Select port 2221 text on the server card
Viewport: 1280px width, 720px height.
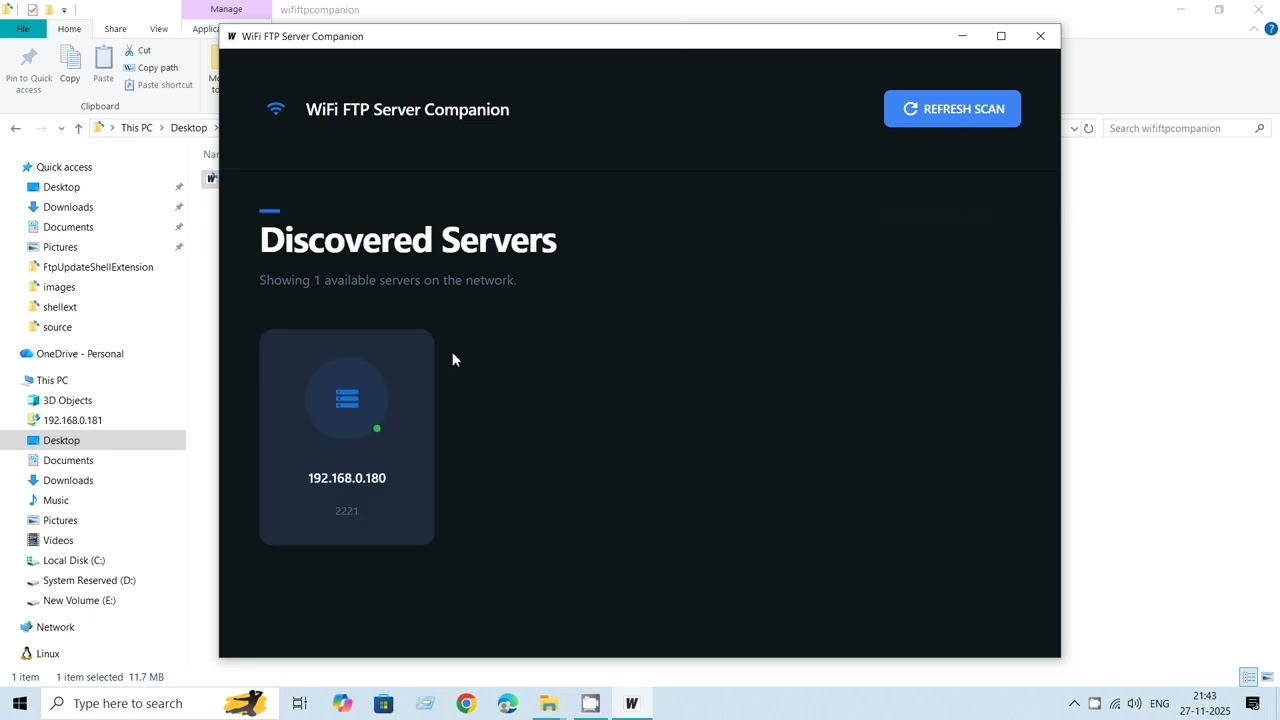click(x=346, y=511)
